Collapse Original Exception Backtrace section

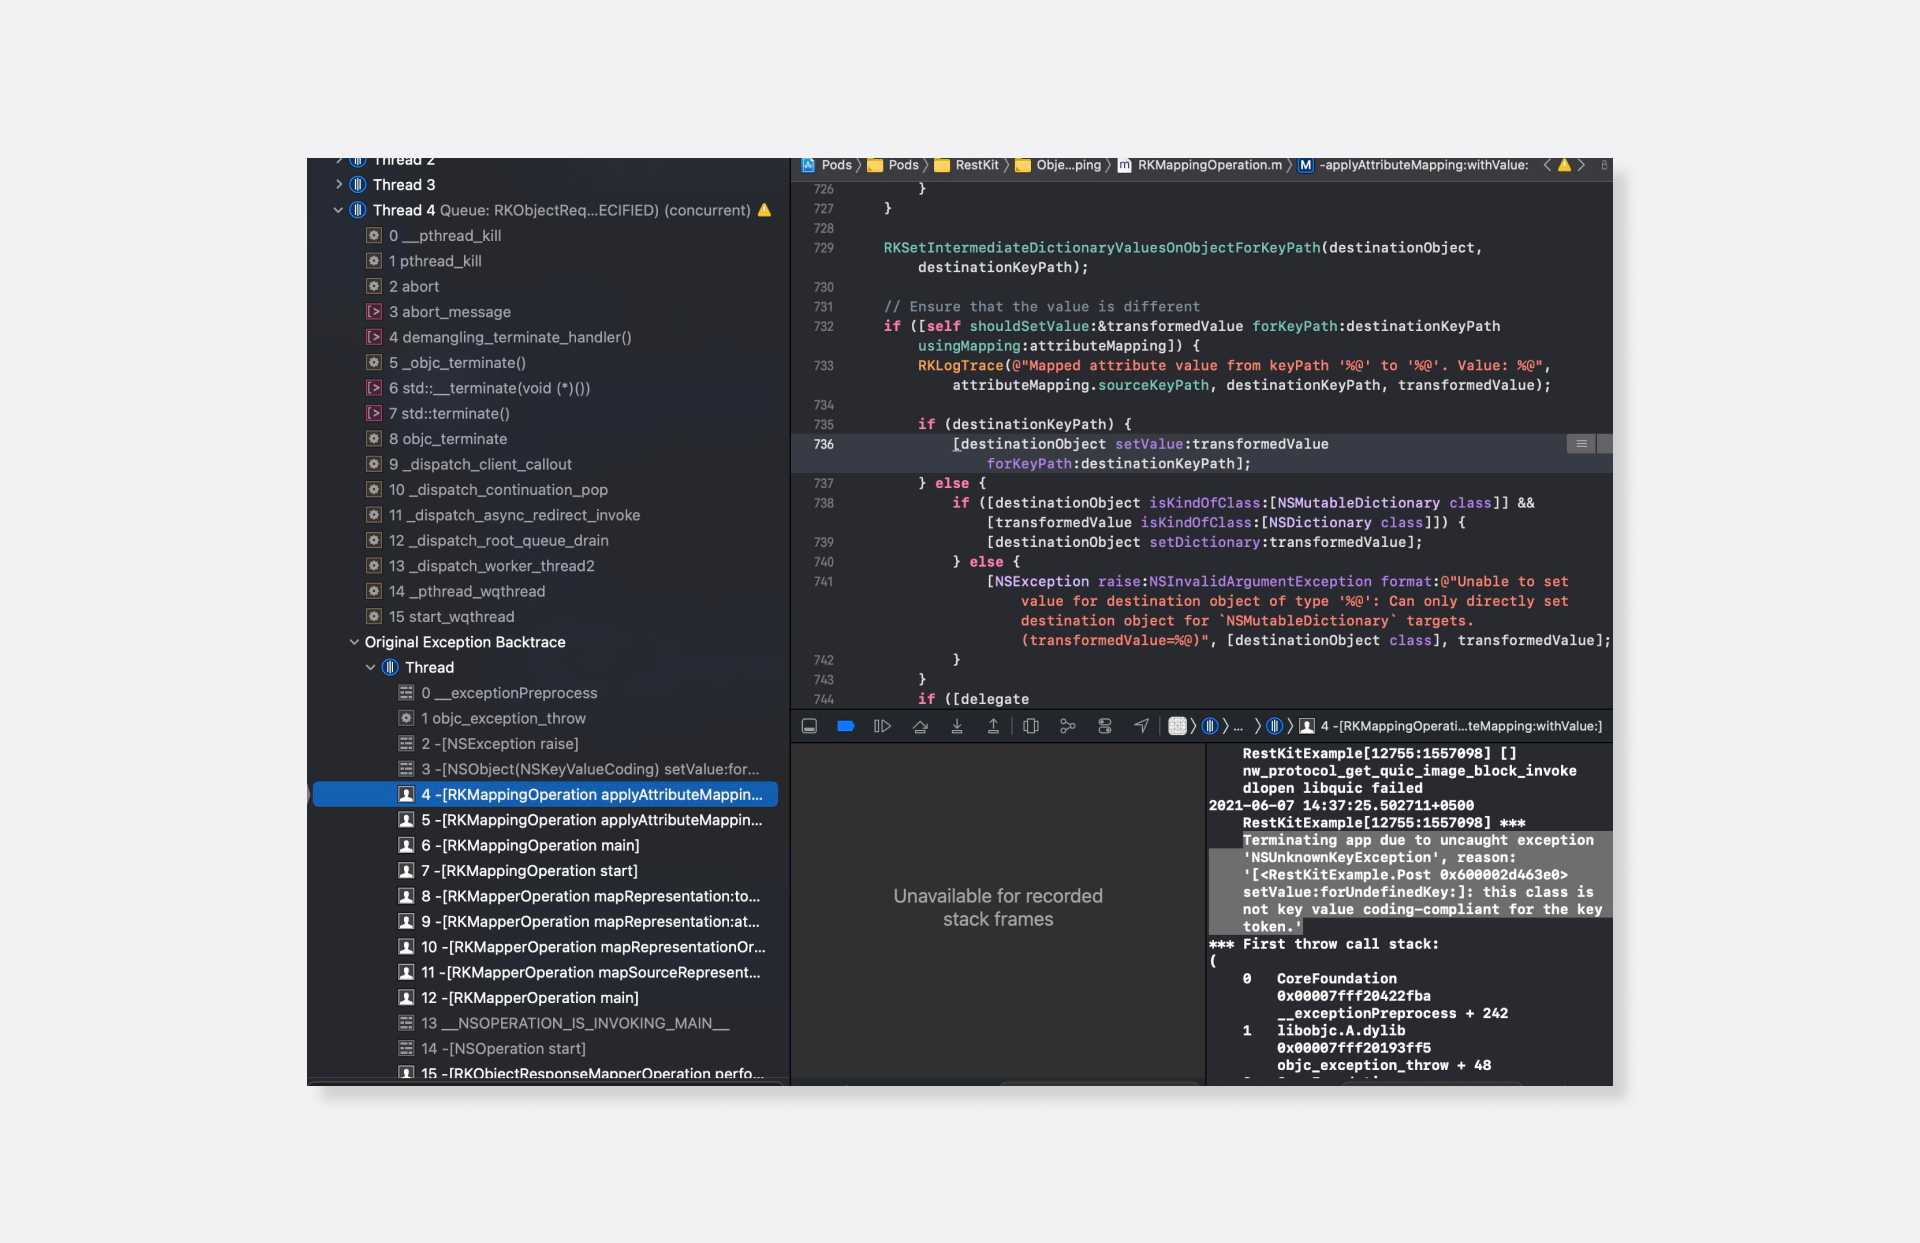click(354, 642)
